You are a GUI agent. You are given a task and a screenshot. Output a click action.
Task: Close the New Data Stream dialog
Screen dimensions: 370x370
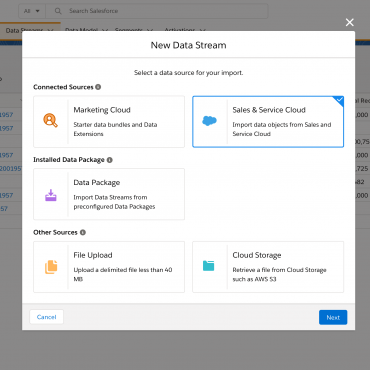350,22
